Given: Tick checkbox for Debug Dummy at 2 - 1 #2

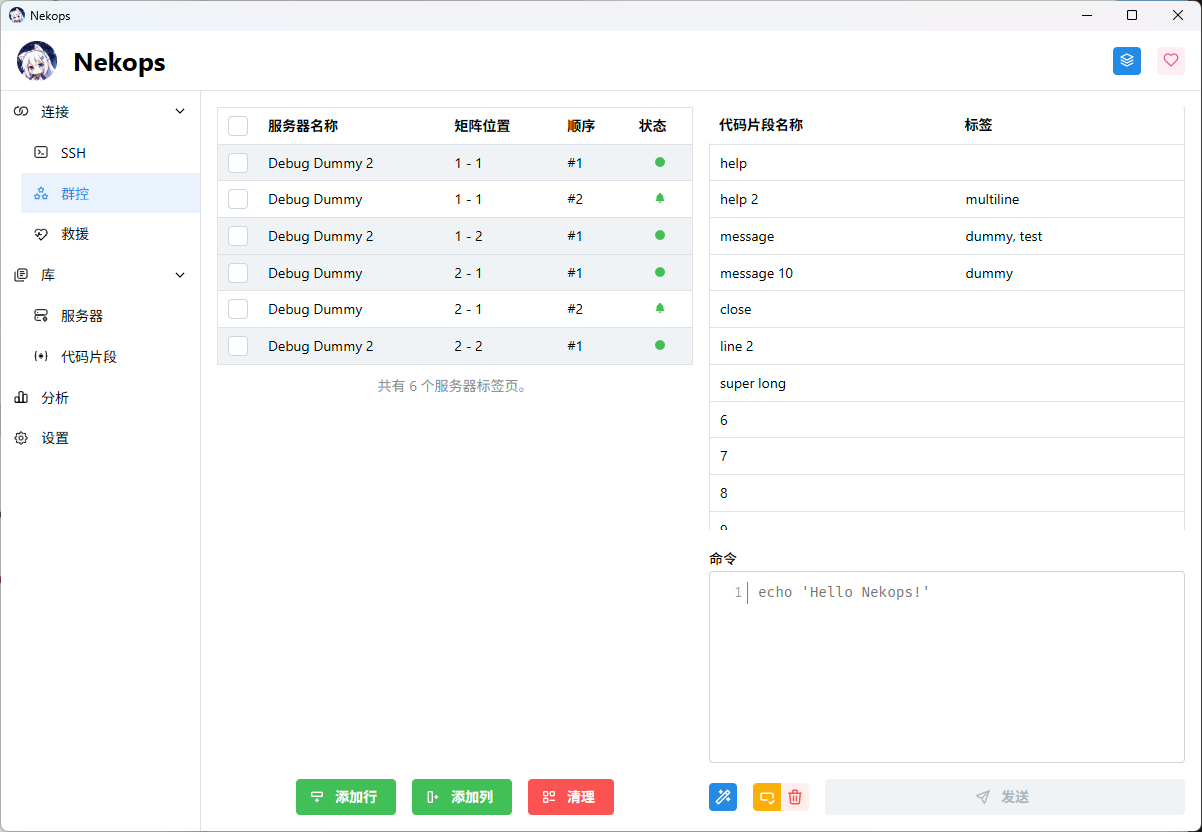Looking at the screenshot, I should click(238, 309).
